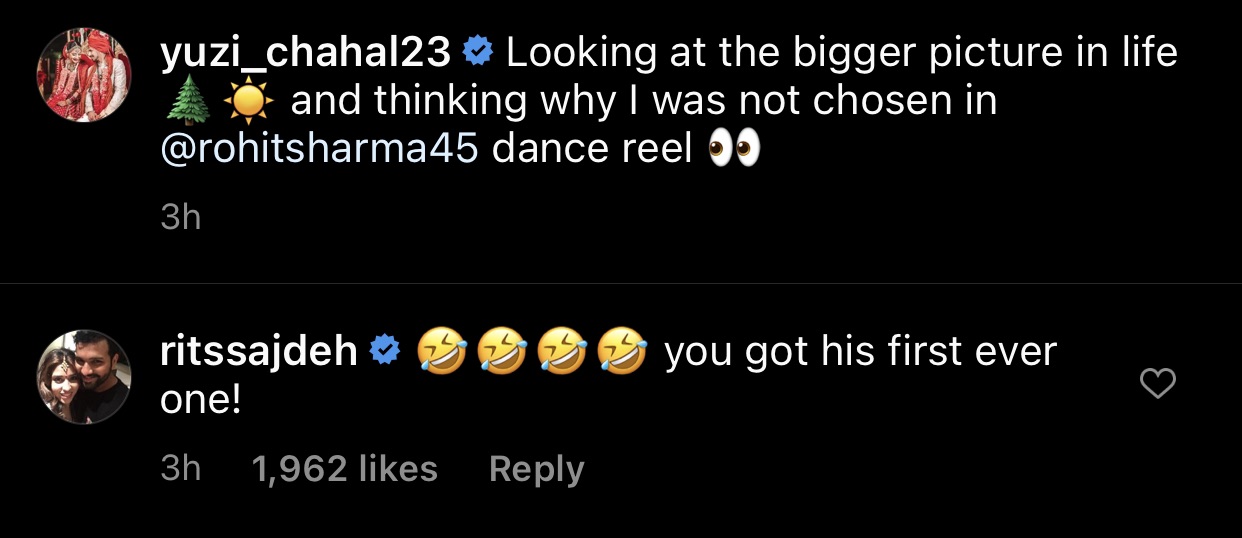This screenshot has width=1242, height=538.
Task: Click the 3h timestamp under the caption
Action: [181, 217]
